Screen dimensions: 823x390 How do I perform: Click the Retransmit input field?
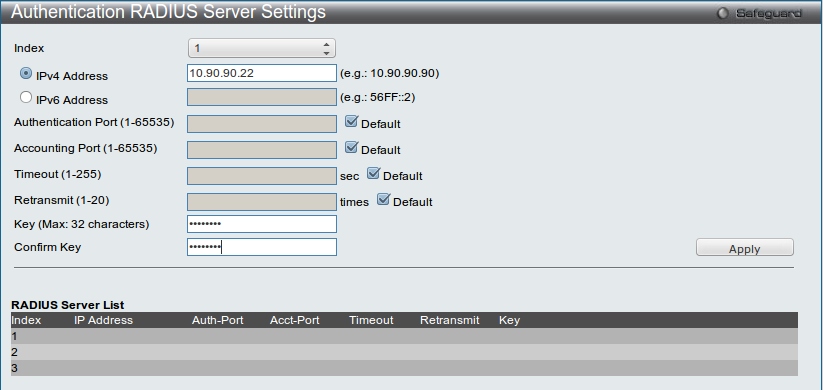tap(262, 202)
